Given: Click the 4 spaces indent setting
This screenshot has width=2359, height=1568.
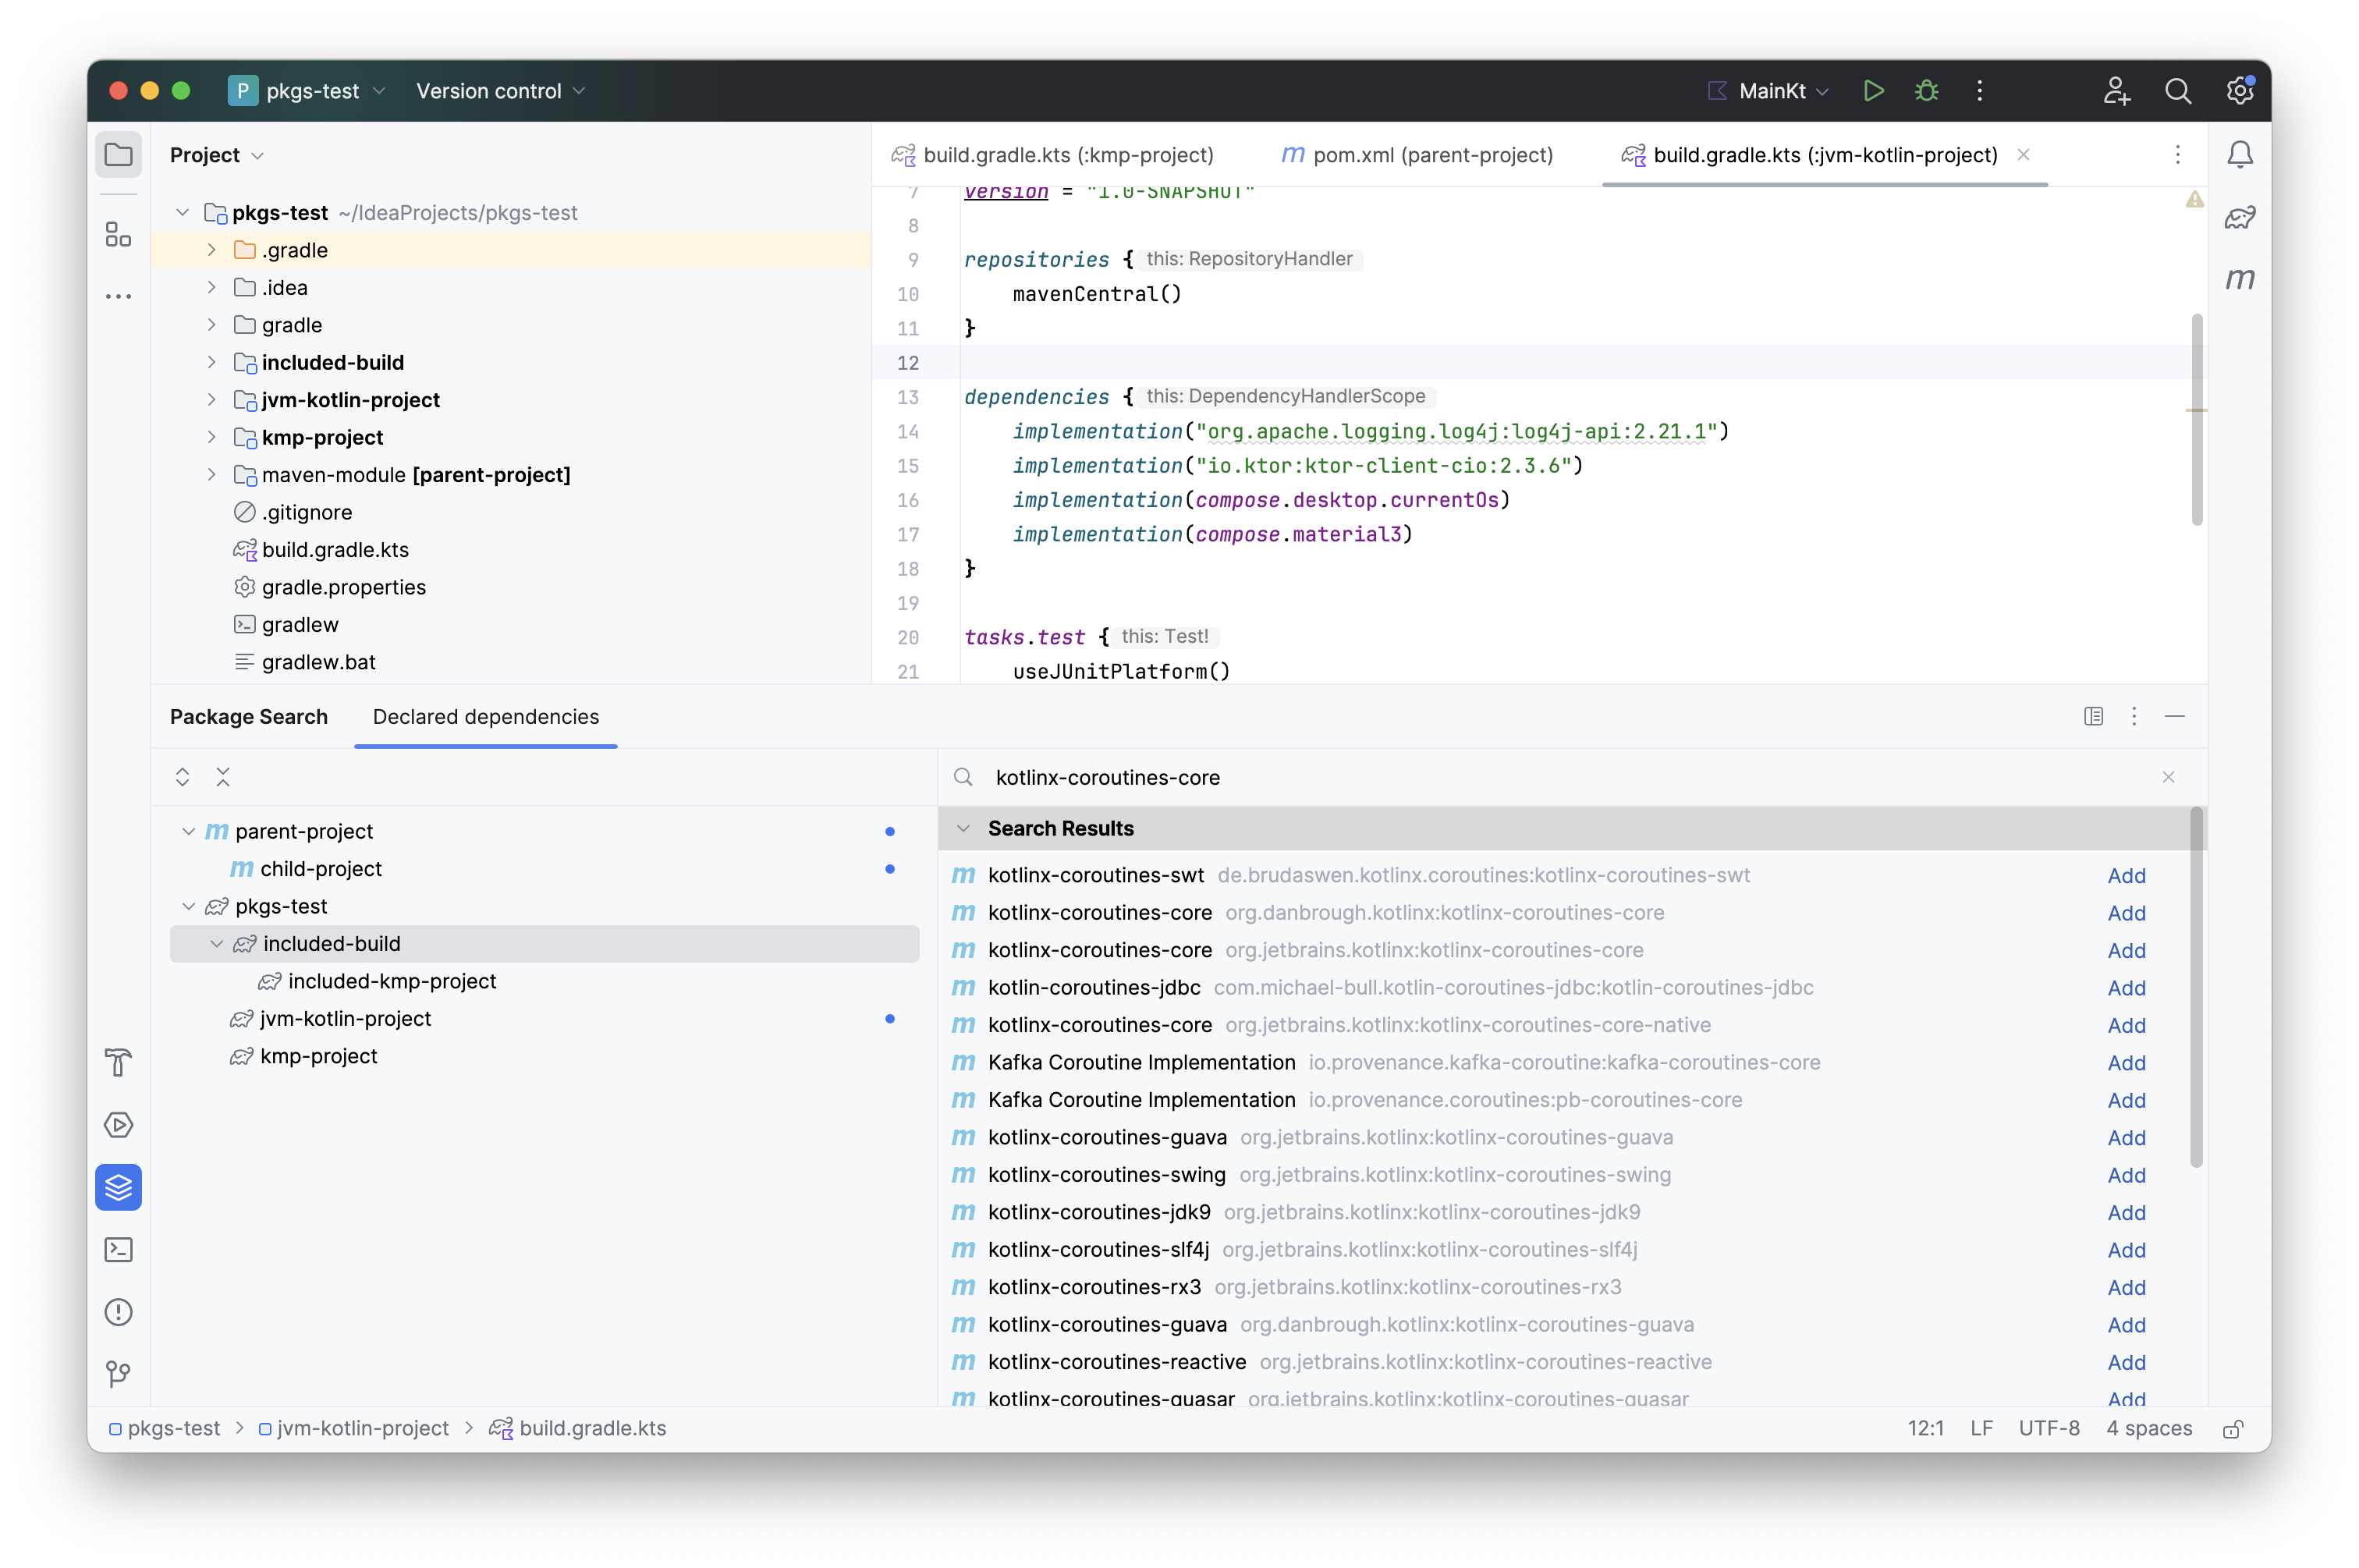Looking at the screenshot, I should coord(2148,1429).
